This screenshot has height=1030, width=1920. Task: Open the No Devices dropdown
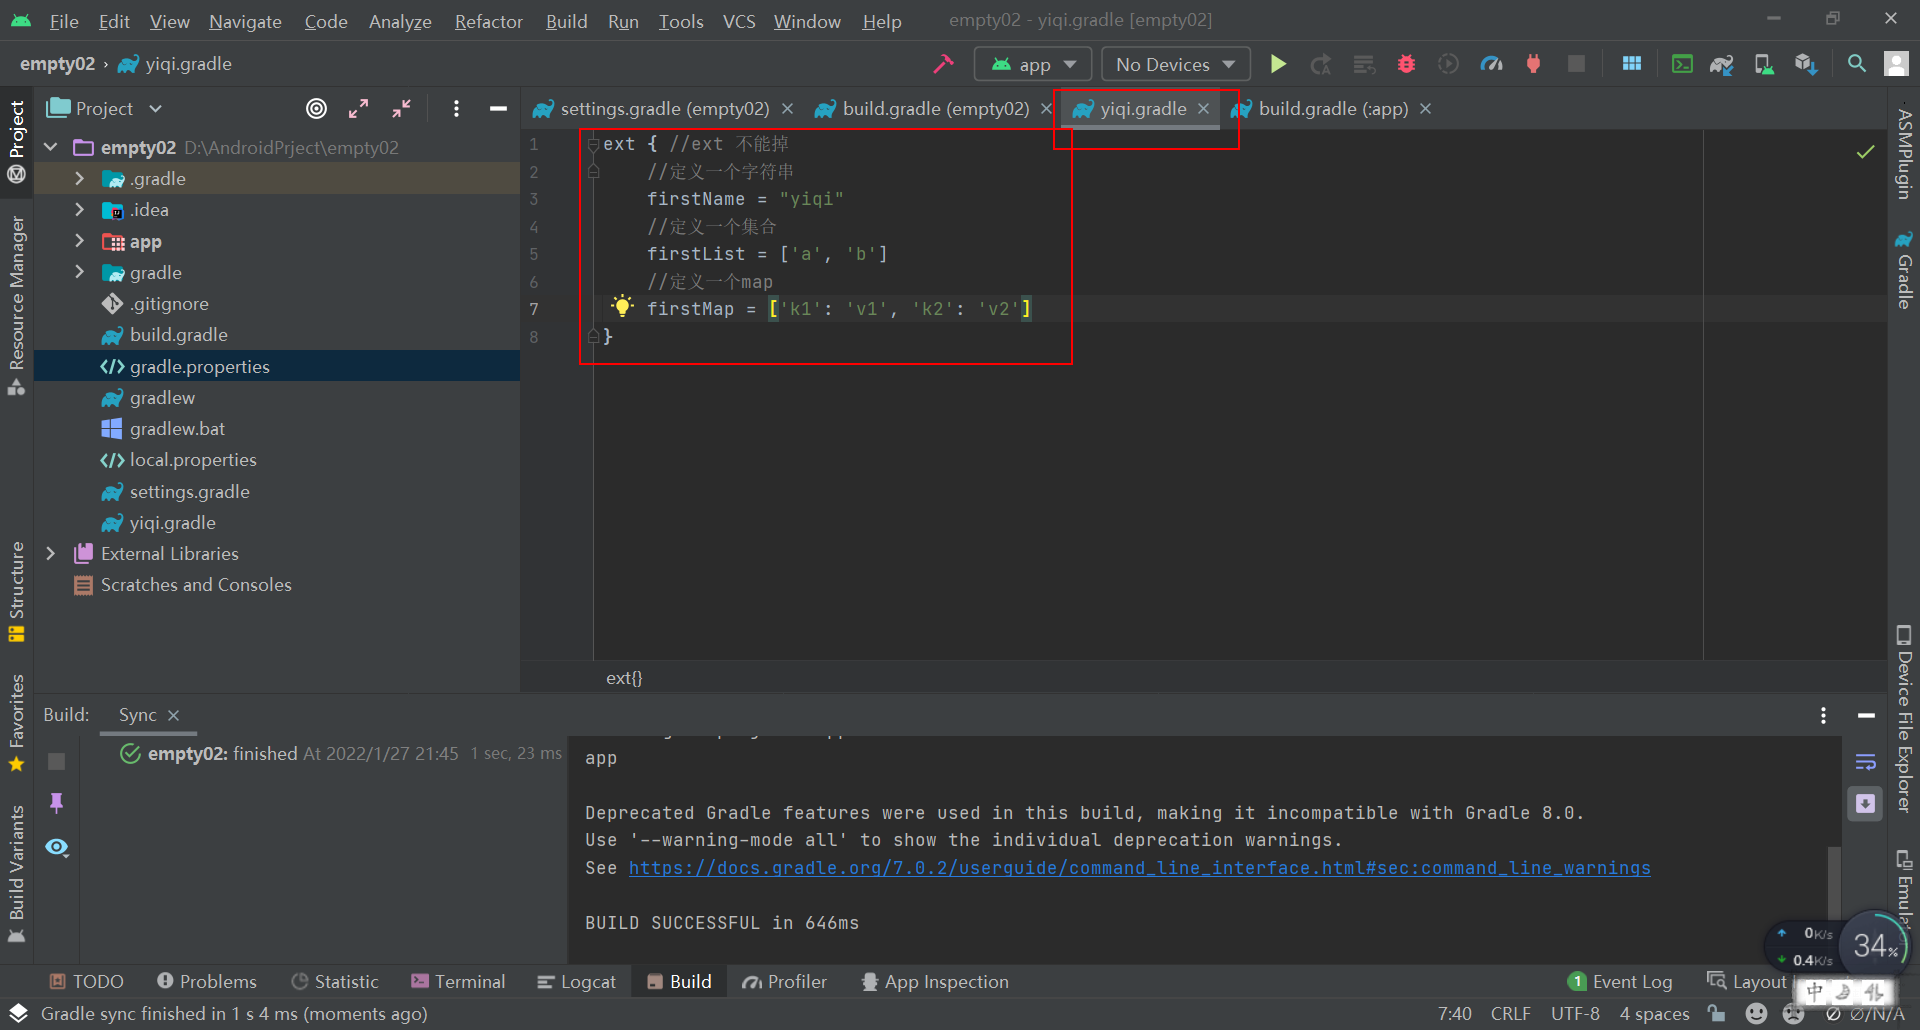click(x=1175, y=63)
